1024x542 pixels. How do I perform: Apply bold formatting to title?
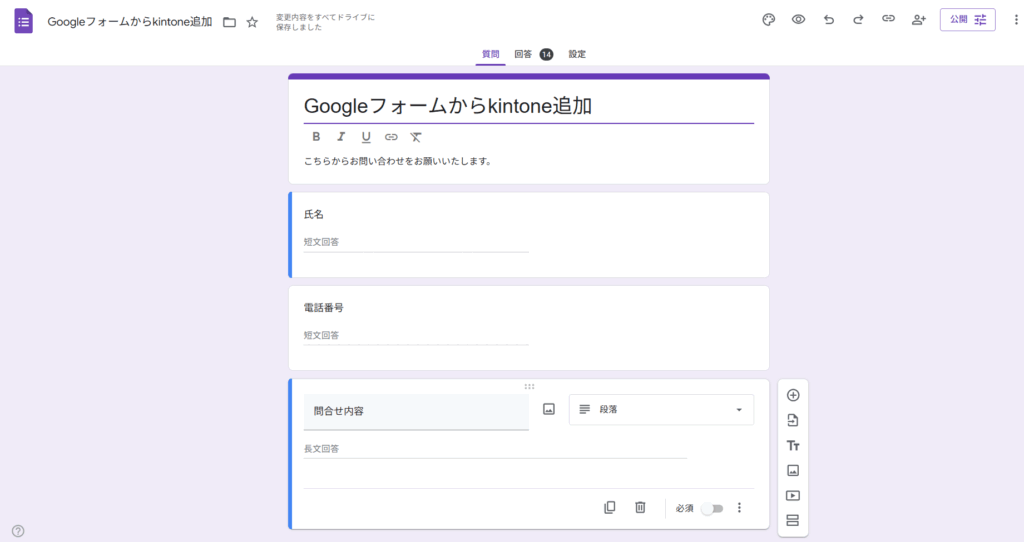(316, 136)
